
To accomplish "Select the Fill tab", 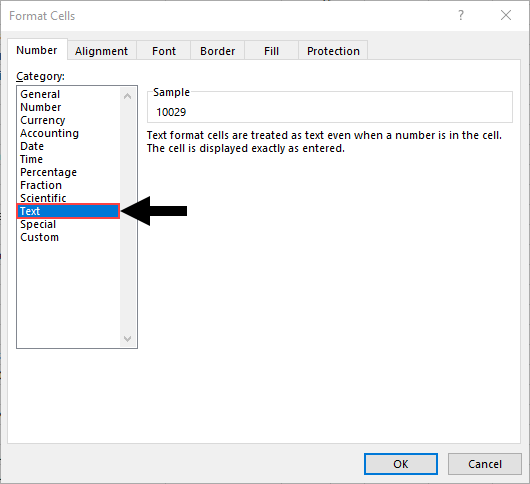I will point(271,51).
